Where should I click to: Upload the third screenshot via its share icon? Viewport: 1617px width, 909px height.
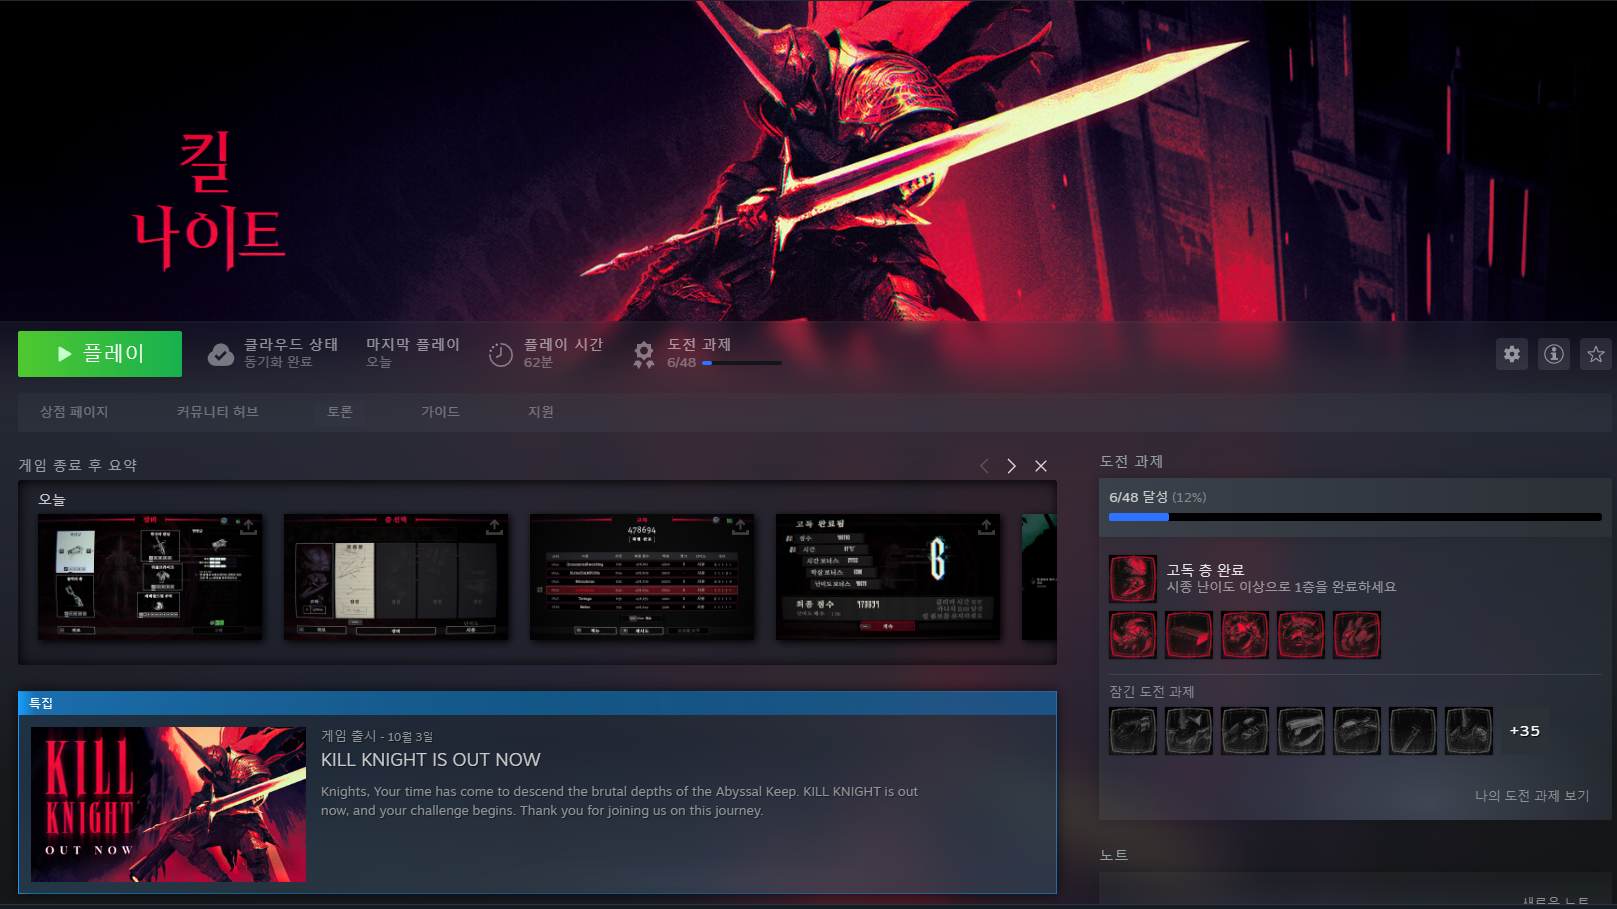pos(740,527)
